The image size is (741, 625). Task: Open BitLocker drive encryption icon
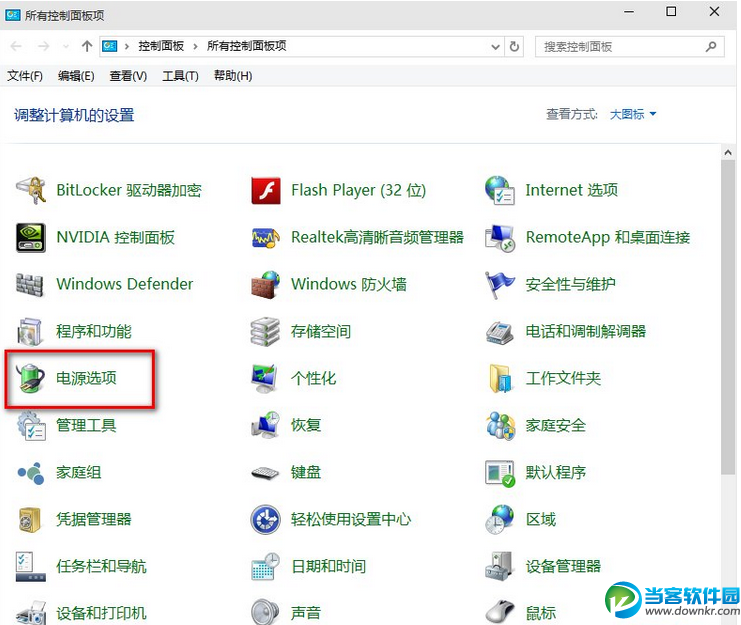click(x=30, y=190)
